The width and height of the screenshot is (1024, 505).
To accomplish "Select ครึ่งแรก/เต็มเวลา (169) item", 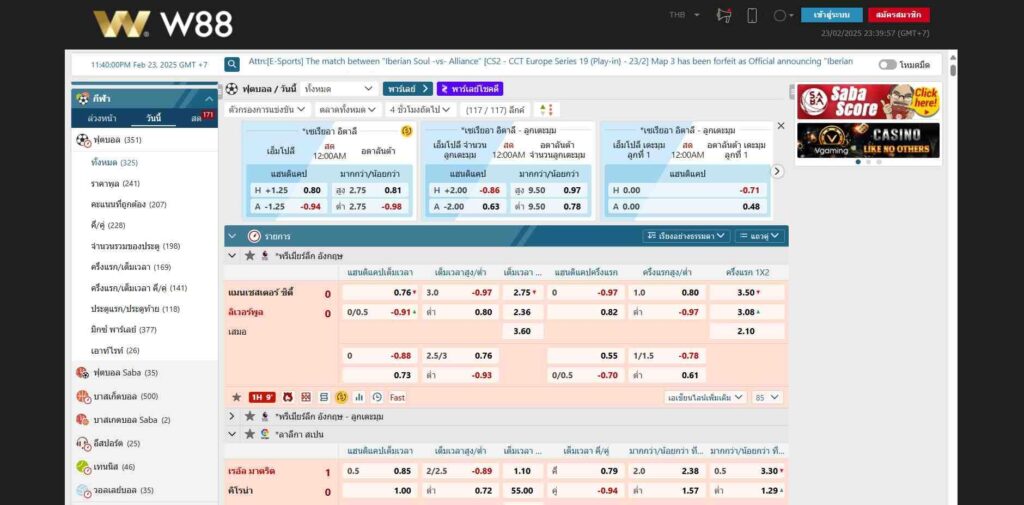I will 131,267.
